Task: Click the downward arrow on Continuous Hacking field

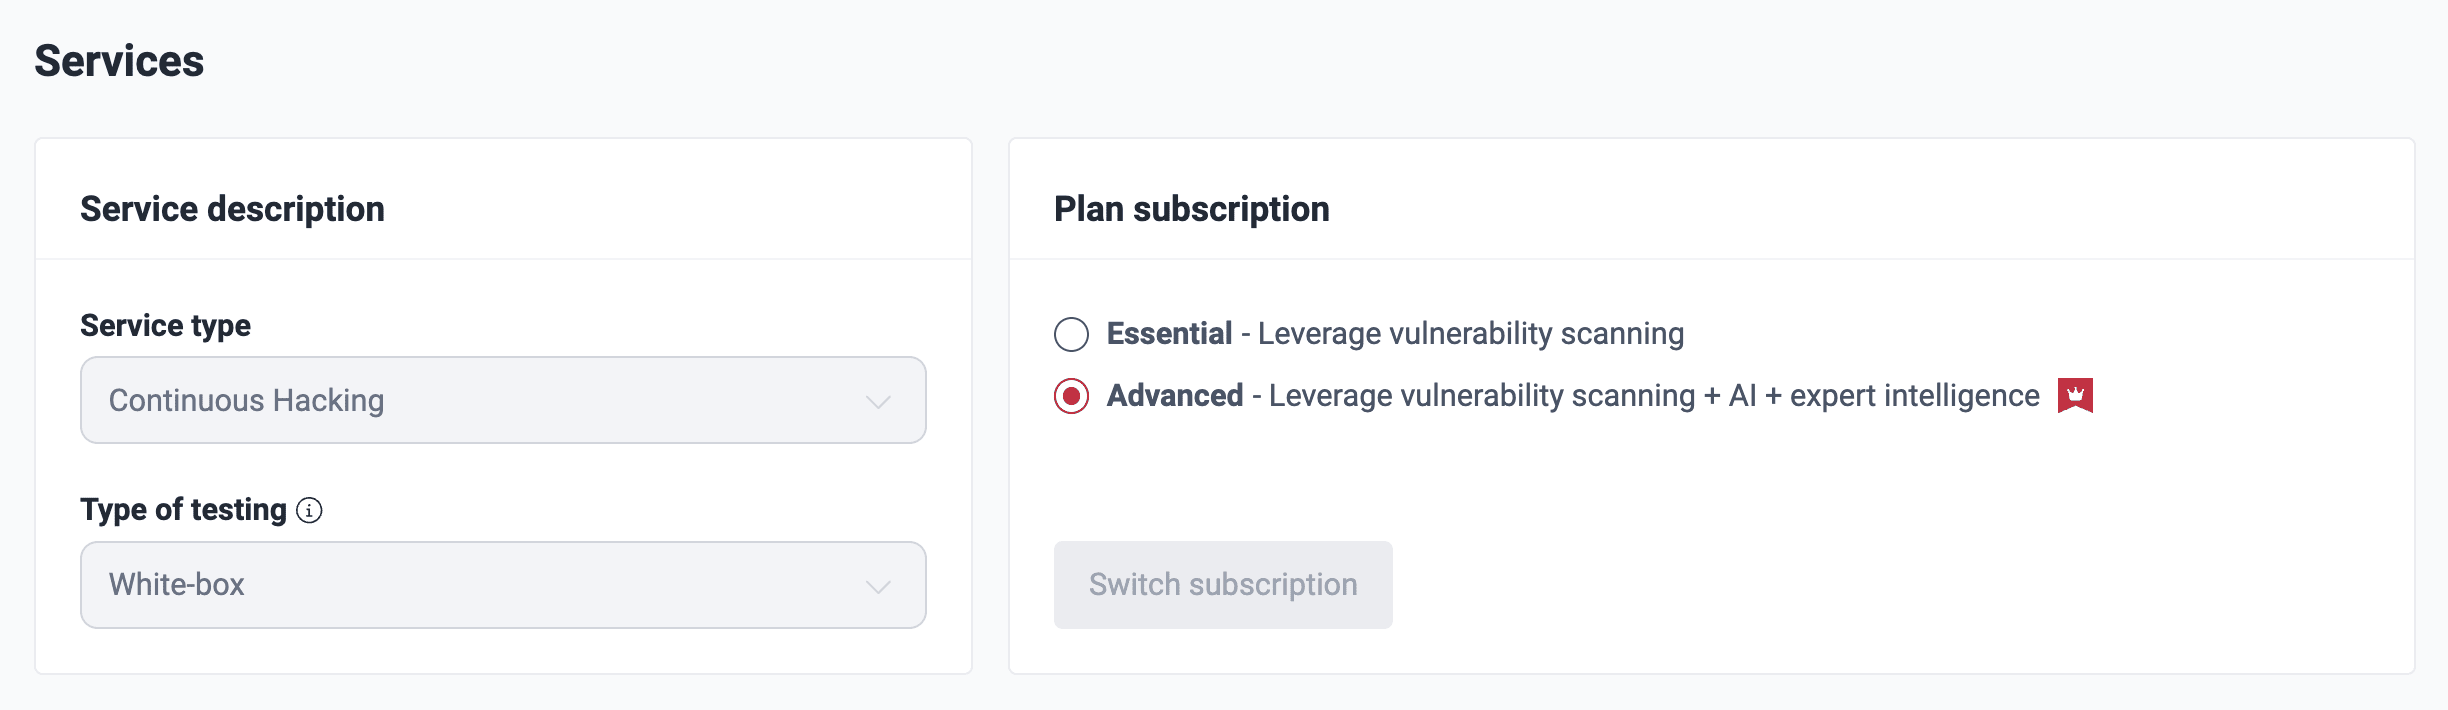Action: (x=878, y=400)
